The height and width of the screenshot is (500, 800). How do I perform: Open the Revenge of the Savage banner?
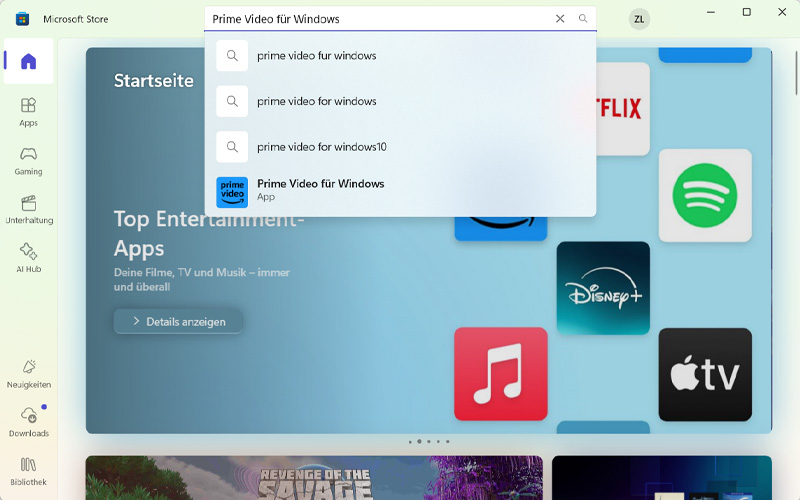pos(314,478)
